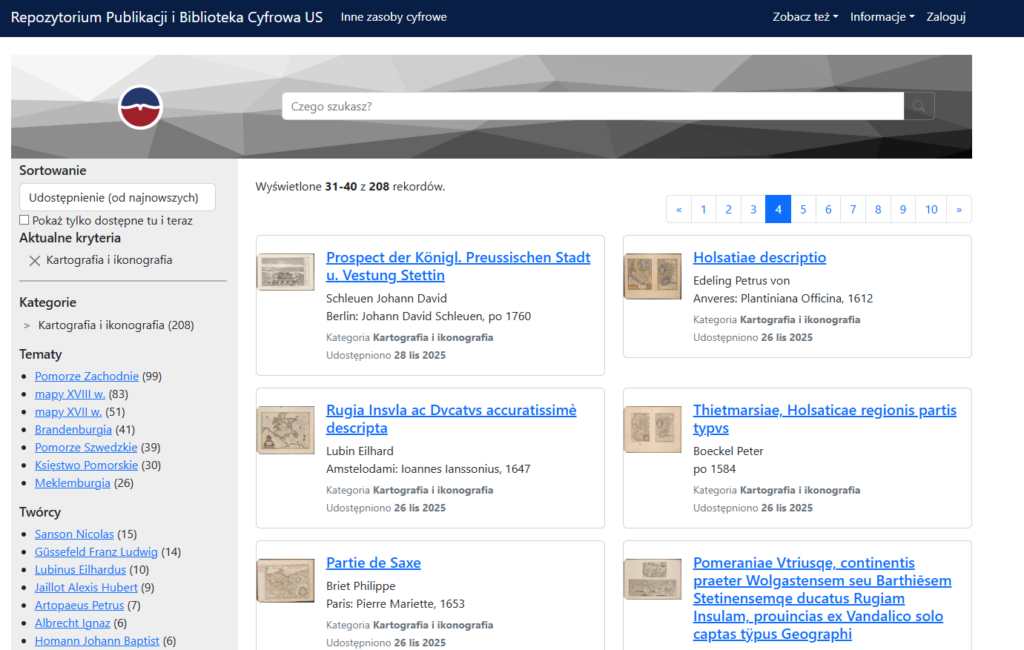Image resolution: width=1024 pixels, height=650 pixels.
Task: Click the Holsatiae descriptio map thumbnail
Action: (653, 276)
